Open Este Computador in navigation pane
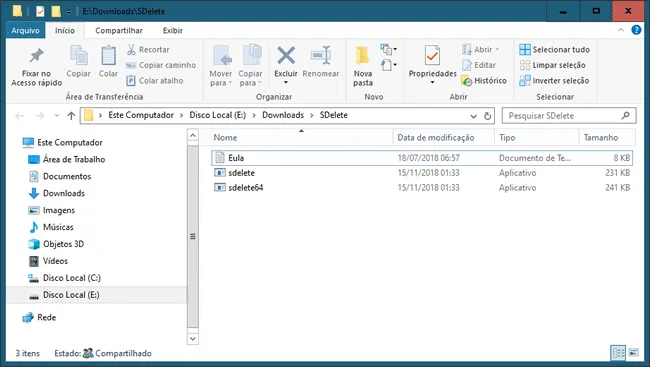The width and height of the screenshot is (650, 367). pos(62,143)
